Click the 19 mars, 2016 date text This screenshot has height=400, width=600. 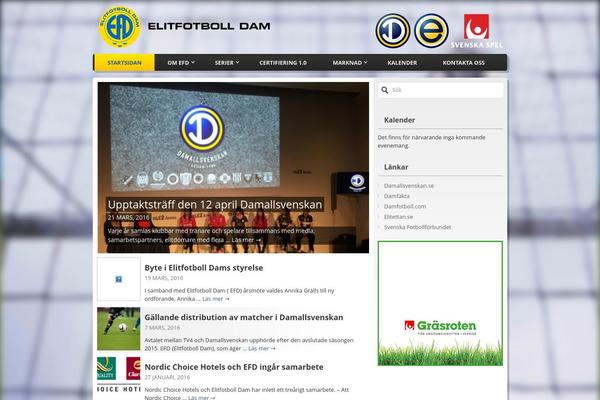click(164, 278)
